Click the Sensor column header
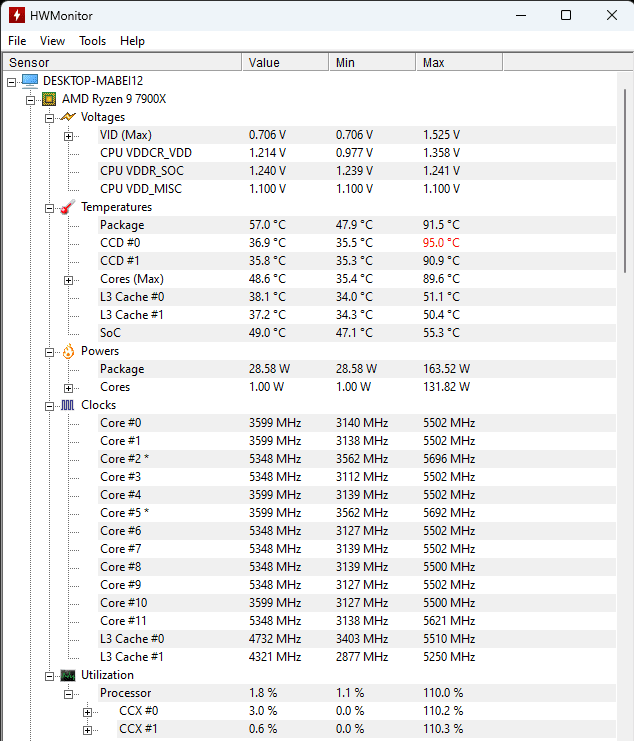634x741 pixels. tap(122, 62)
